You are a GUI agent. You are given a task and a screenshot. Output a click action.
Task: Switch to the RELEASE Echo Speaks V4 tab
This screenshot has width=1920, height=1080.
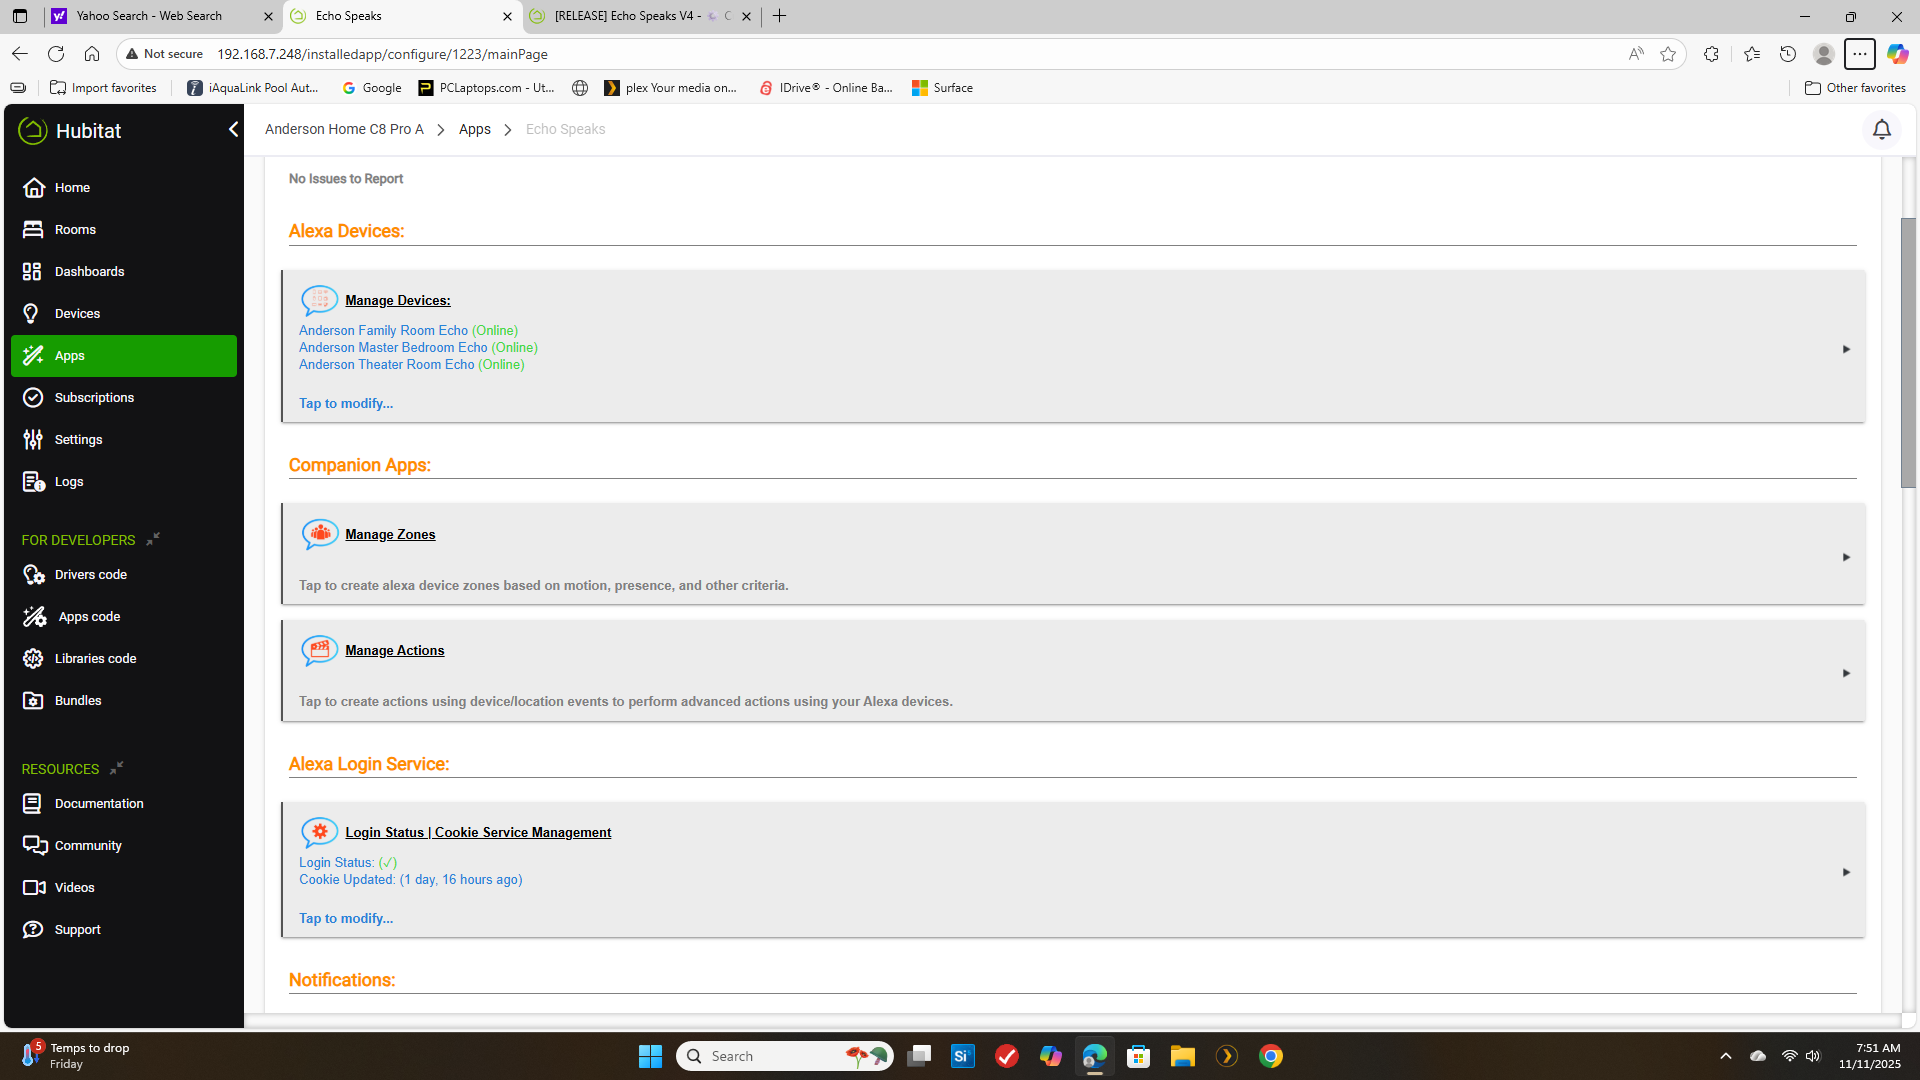point(628,16)
